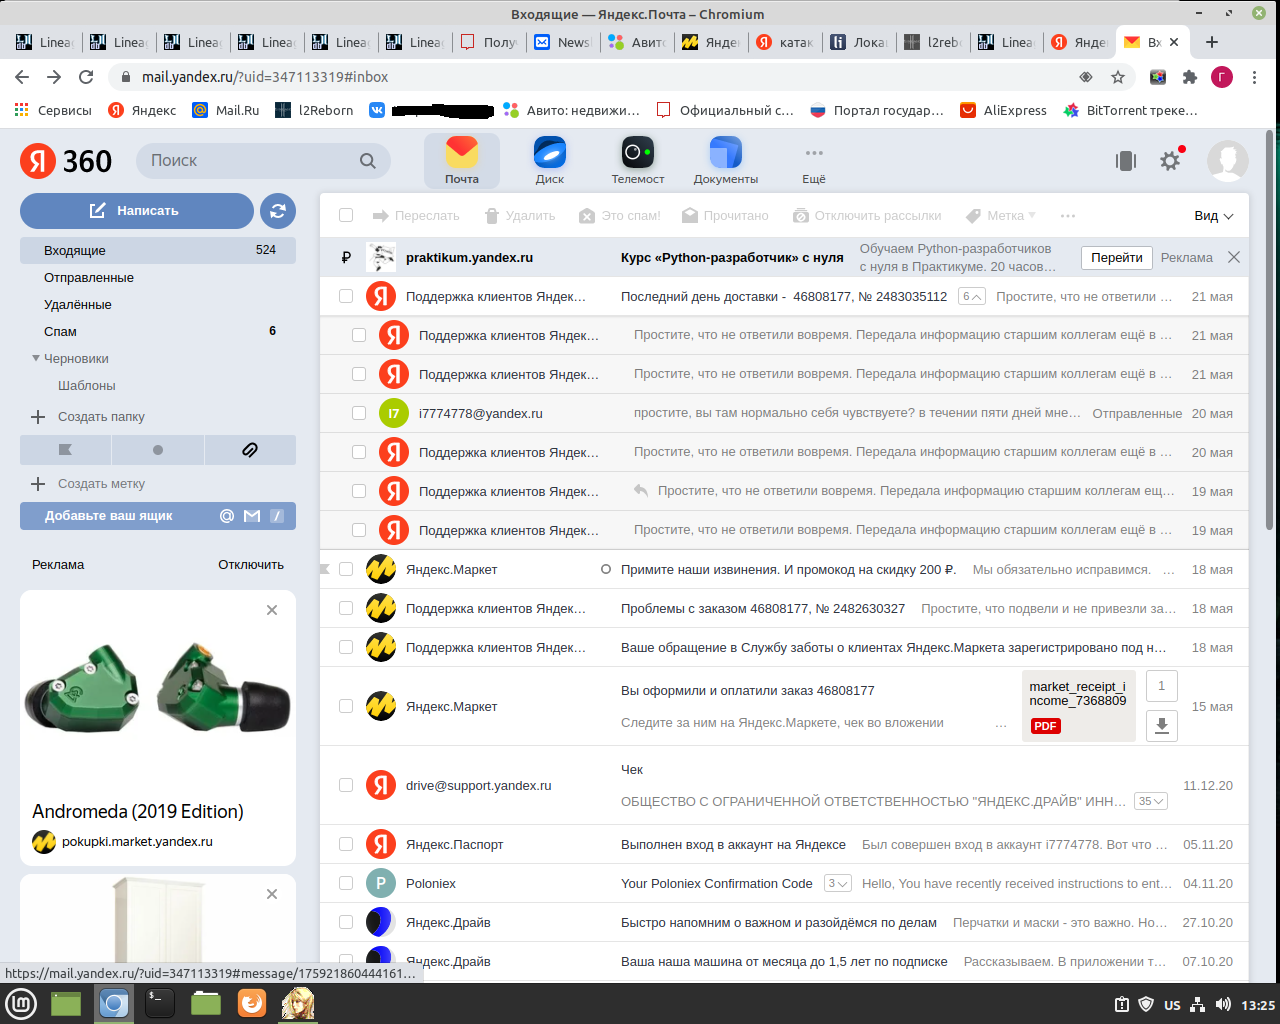Tick checkbox for Последний день доставки message
This screenshot has height=1024, width=1280.
click(346, 296)
